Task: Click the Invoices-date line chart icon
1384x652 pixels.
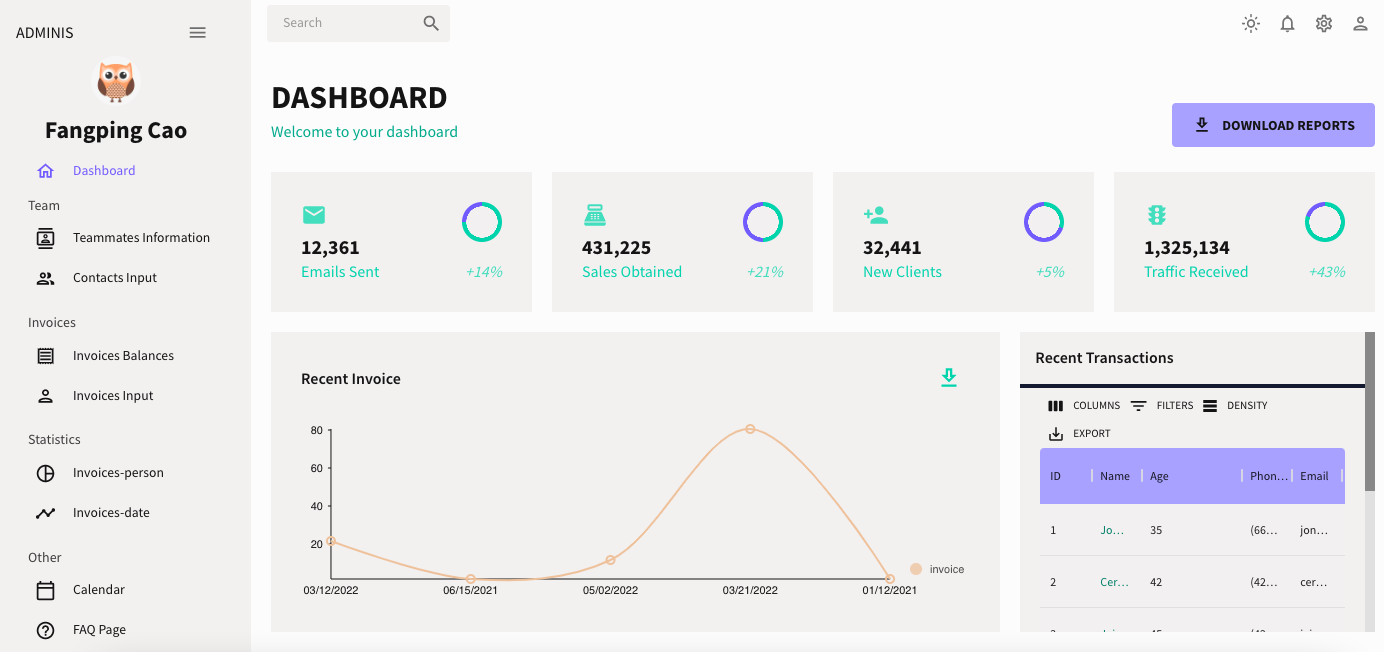Action: point(45,513)
